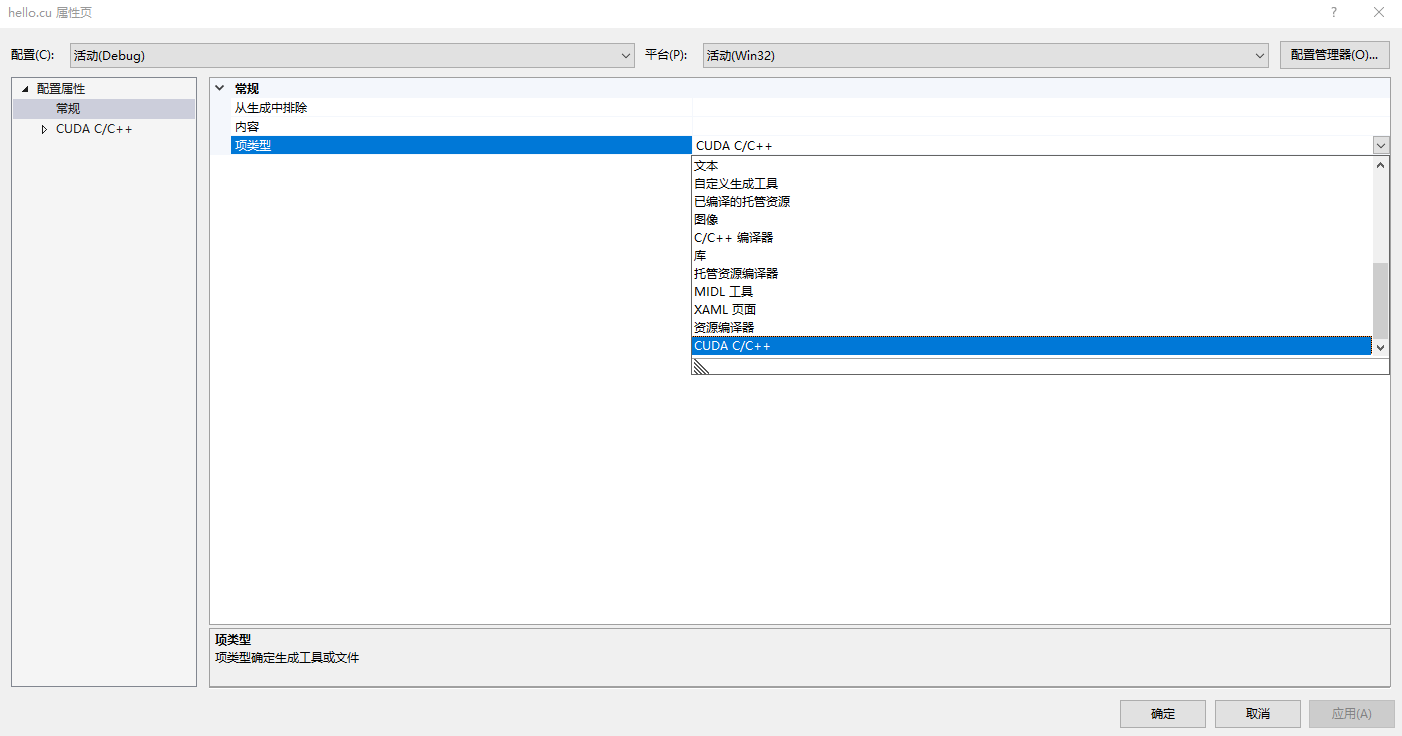Open the 配置(C) configuration dropdown

point(352,55)
